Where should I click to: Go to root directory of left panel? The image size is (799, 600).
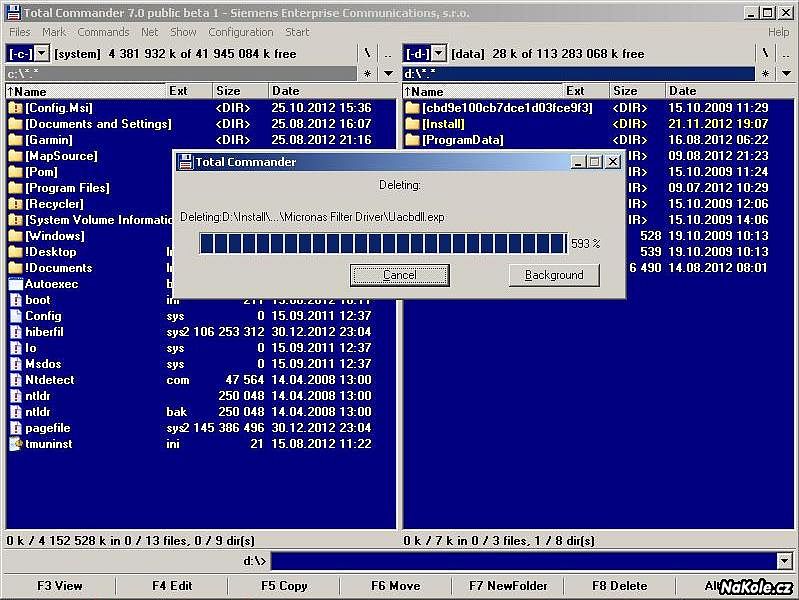tap(367, 54)
